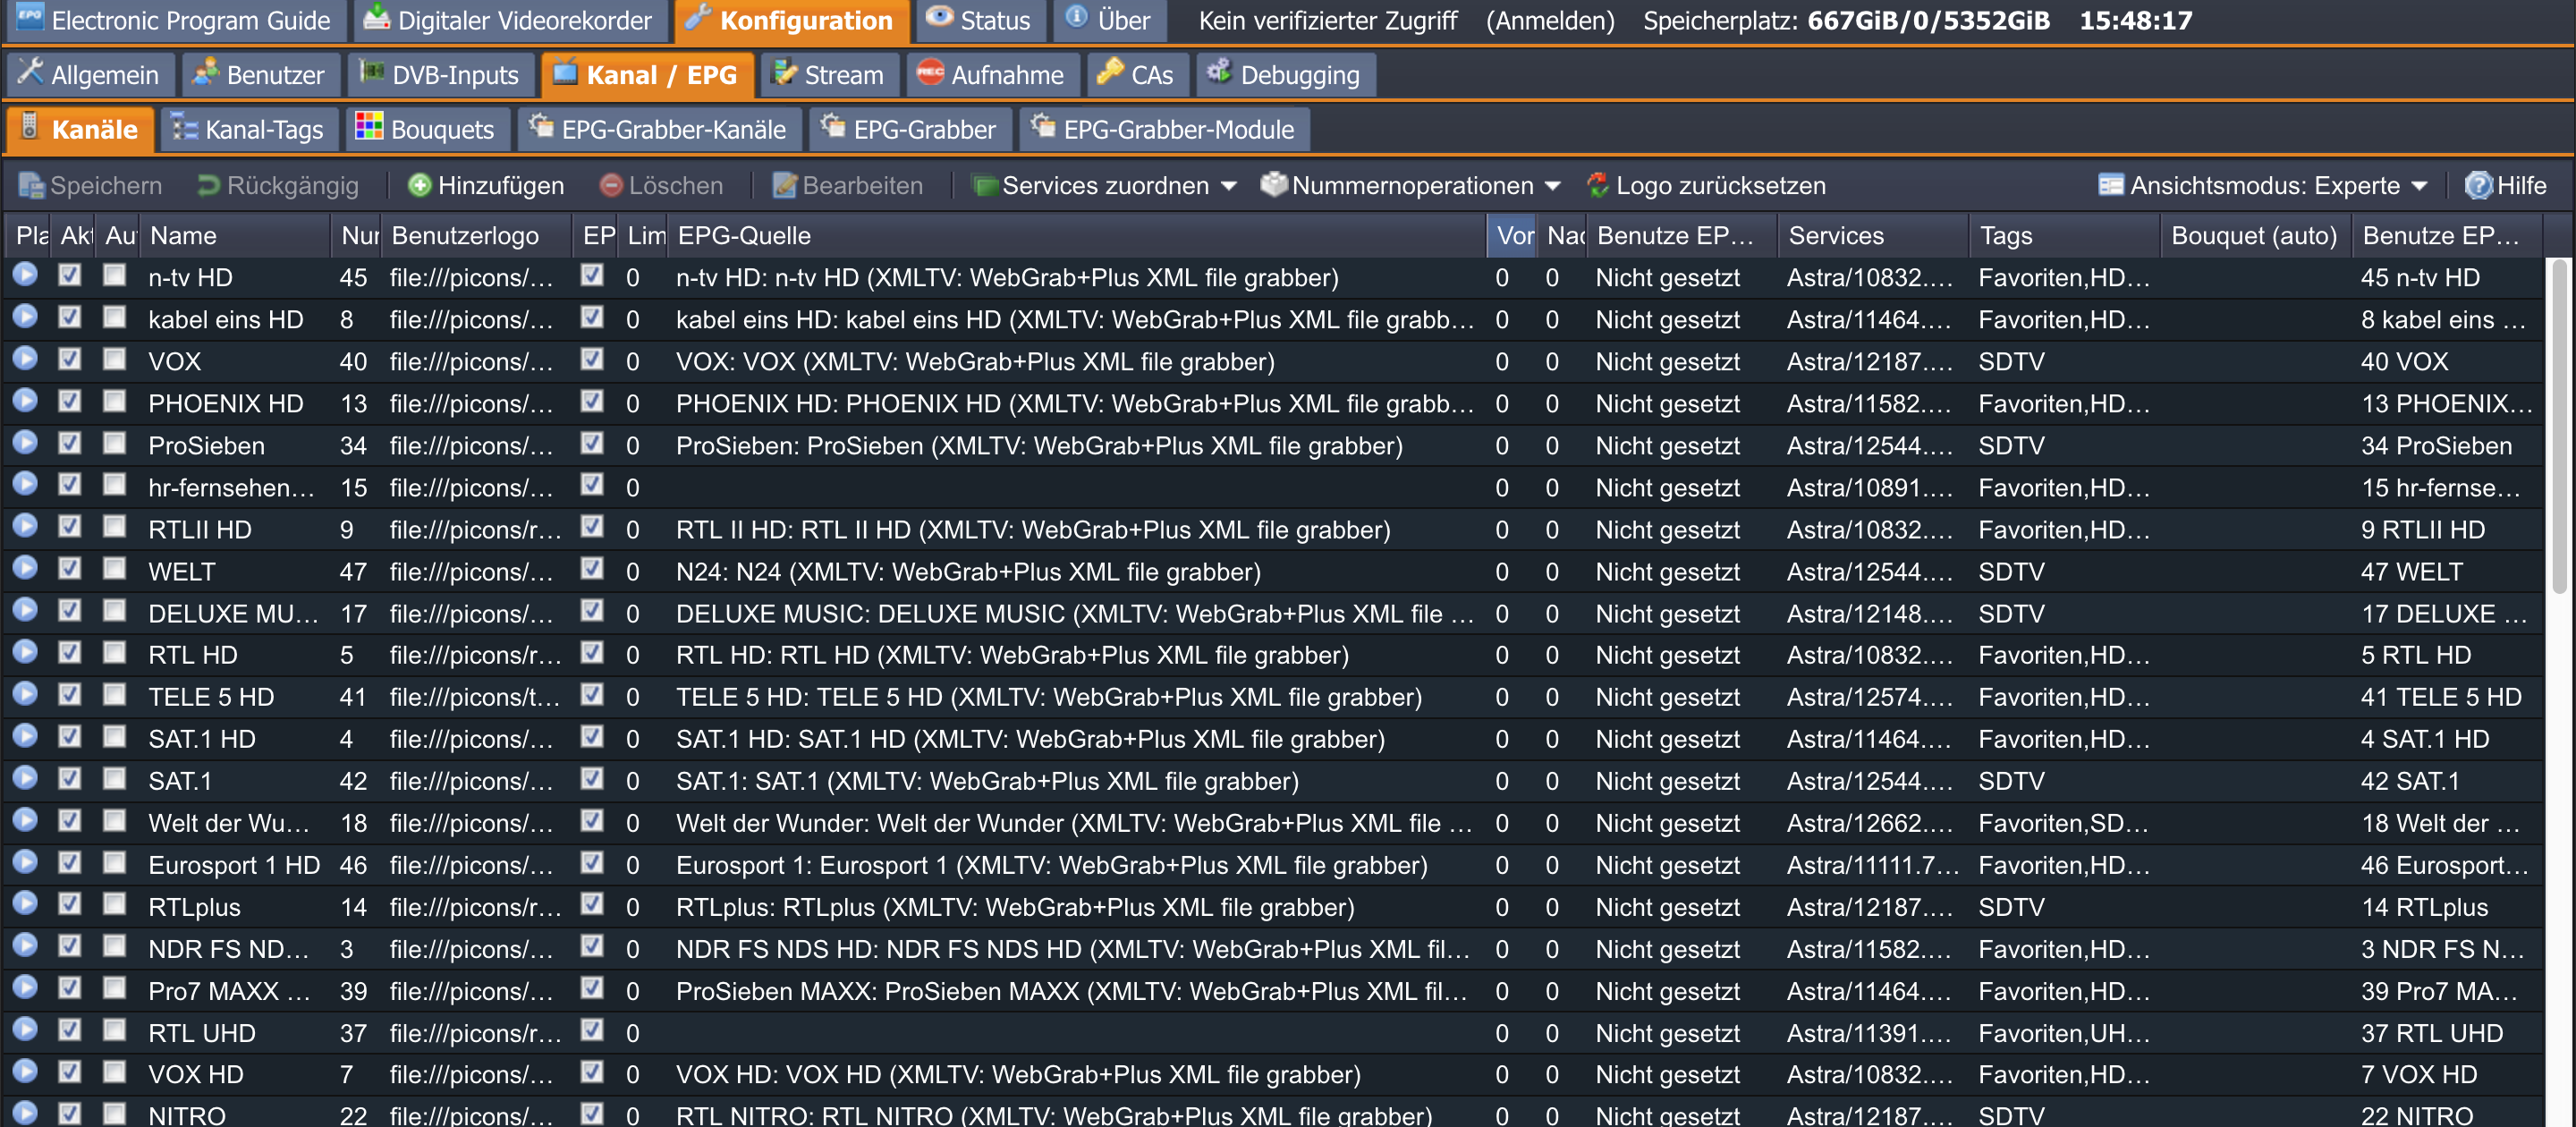Sort by Bouquet (auto) column header
This screenshot has height=1127, width=2576.
2255,236
